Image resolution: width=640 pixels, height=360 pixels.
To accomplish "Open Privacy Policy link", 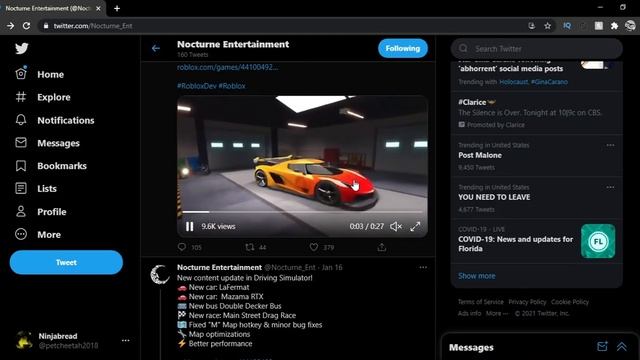I will (x=527, y=302).
